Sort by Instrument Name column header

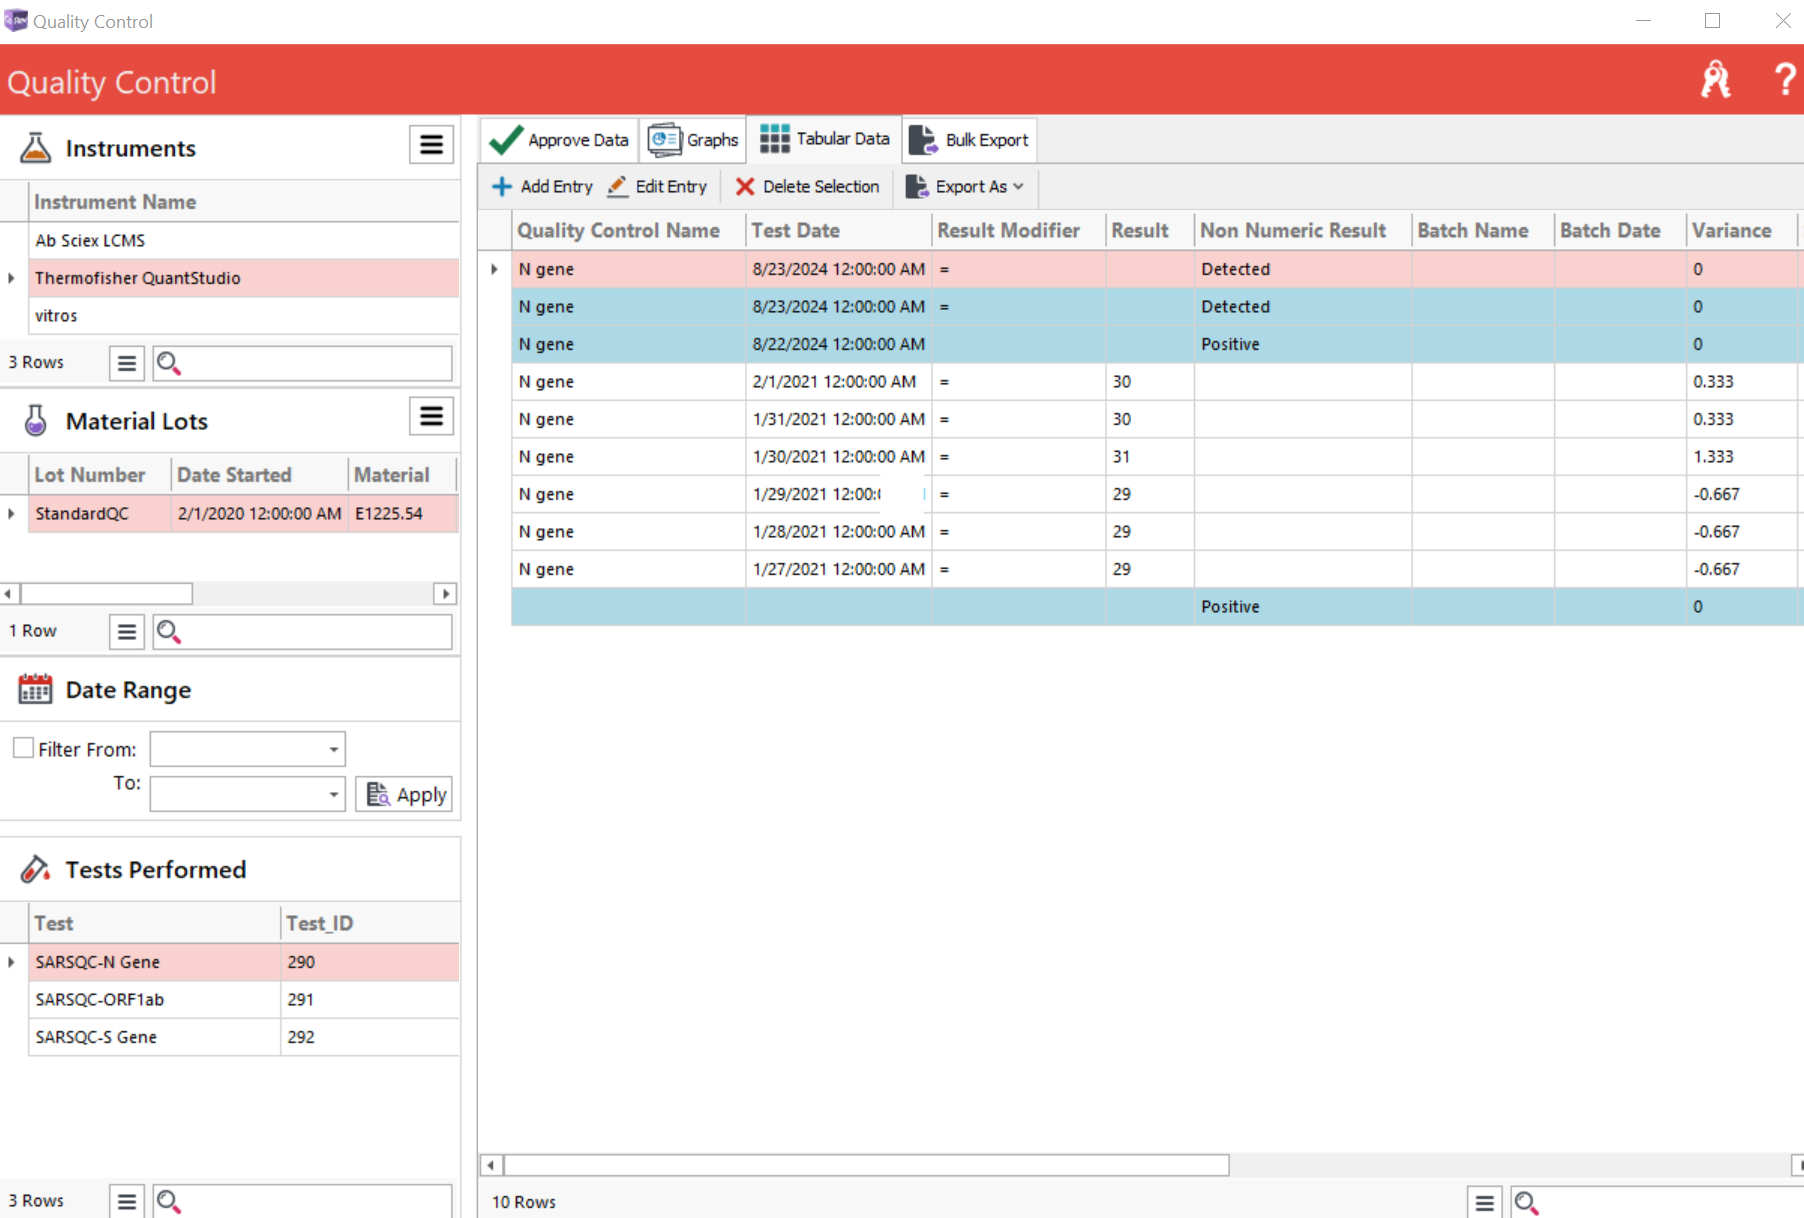coord(243,202)
